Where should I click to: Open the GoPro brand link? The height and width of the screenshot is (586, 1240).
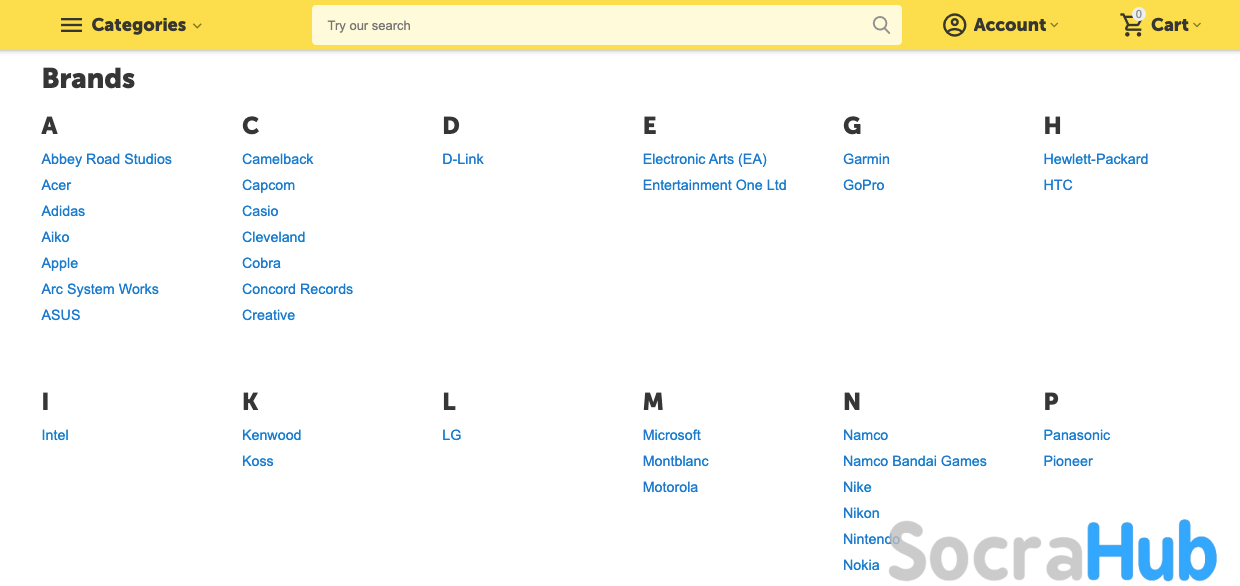click(864, 185)
